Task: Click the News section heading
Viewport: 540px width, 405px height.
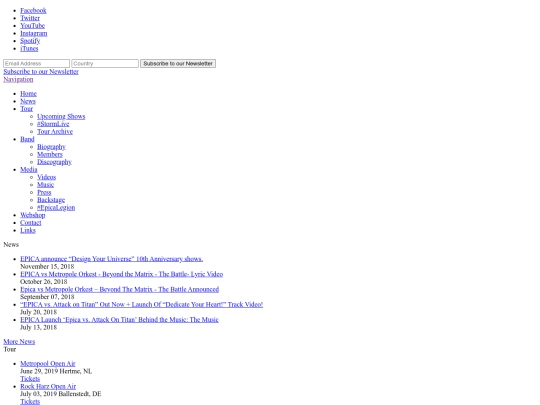Action: (x=11, y=245)
